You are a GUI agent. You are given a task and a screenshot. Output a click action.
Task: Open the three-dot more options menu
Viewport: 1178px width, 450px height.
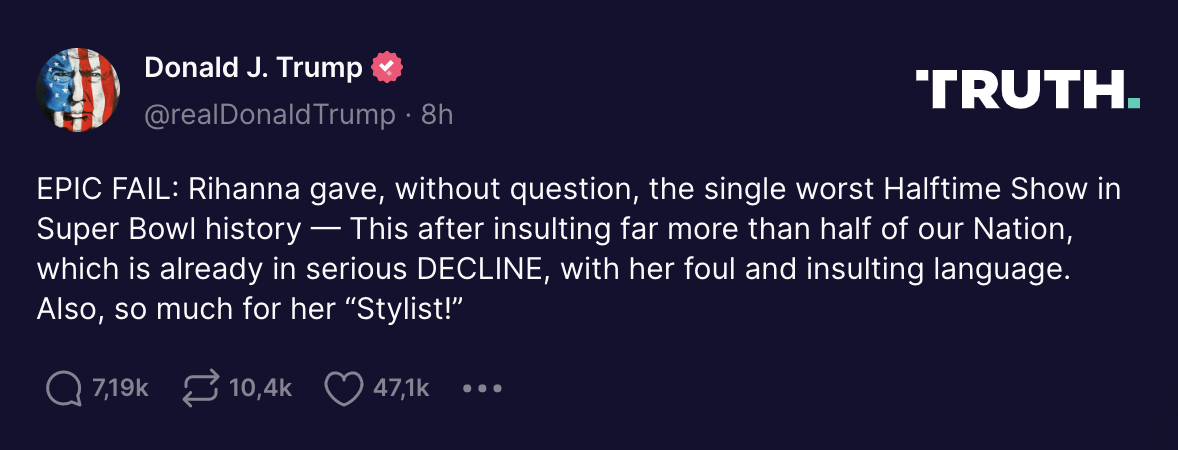pos(482,388)
